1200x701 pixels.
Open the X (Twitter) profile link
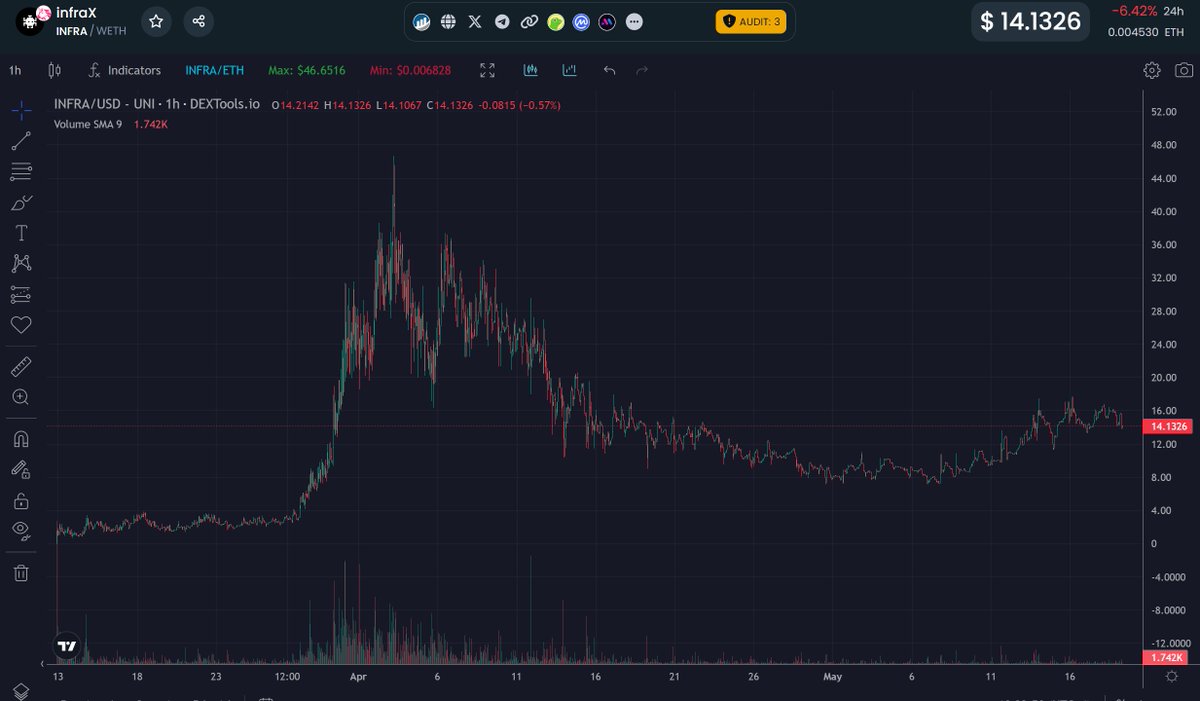click(475, 21)
